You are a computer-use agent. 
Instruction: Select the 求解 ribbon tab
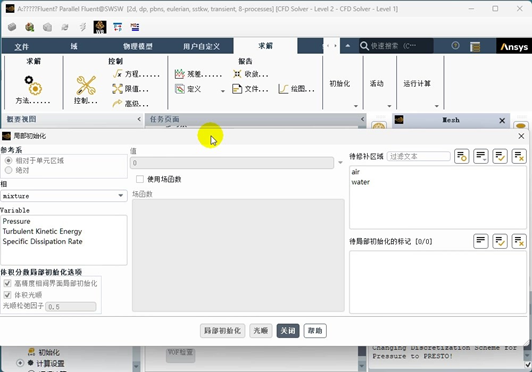[265, 46]
